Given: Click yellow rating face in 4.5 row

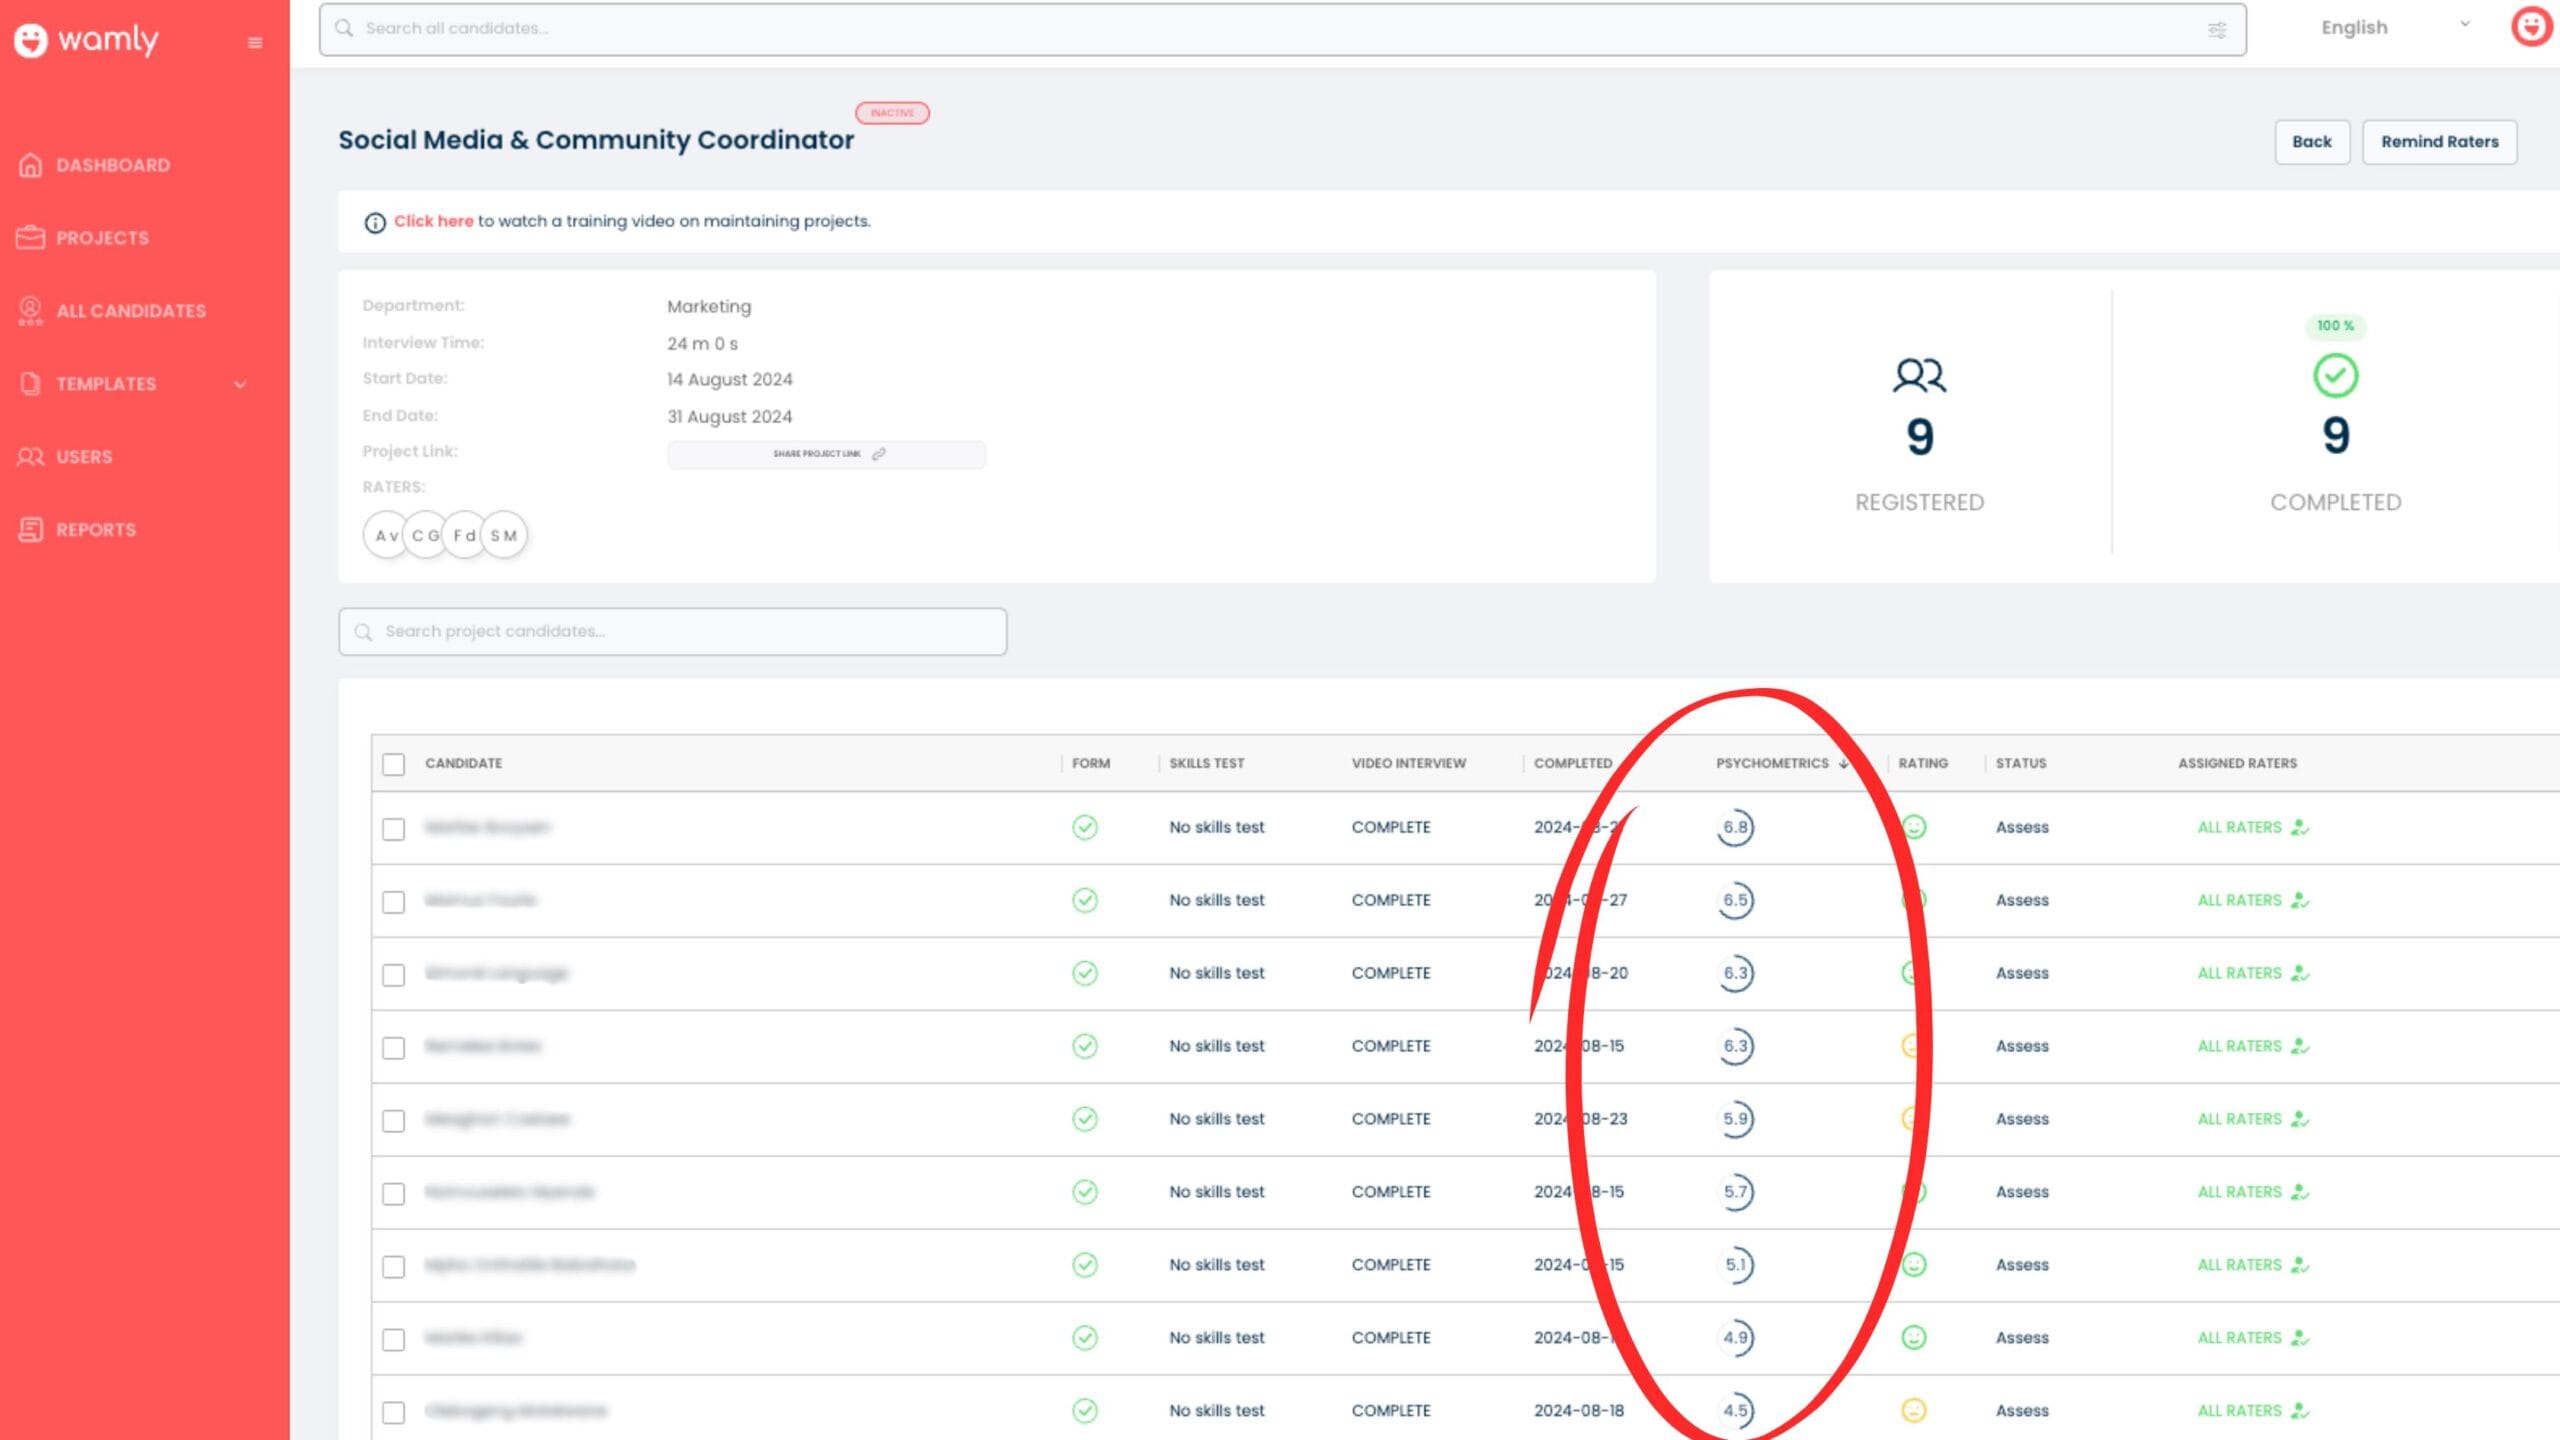Looking at the screenshot, I should coord(1913,1411).
